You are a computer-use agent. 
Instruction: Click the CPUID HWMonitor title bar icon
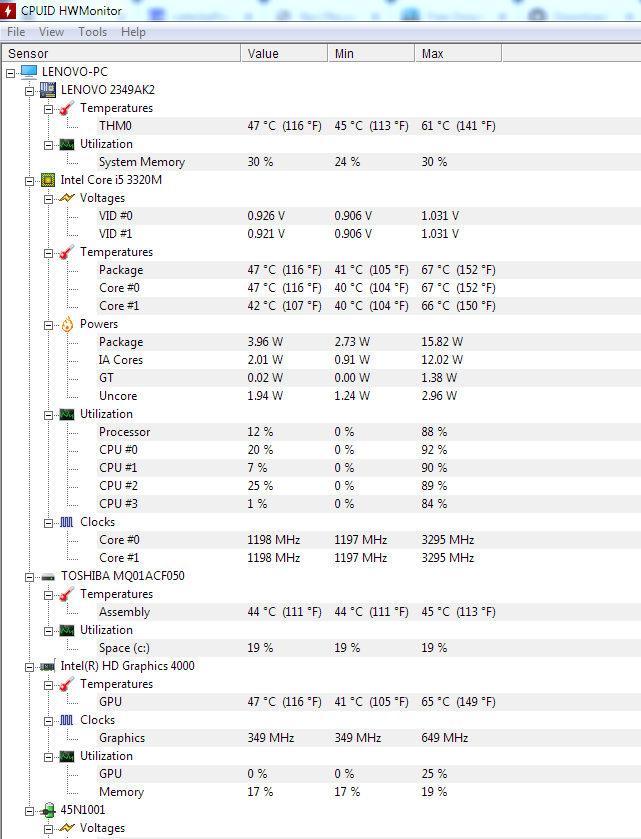9,10
